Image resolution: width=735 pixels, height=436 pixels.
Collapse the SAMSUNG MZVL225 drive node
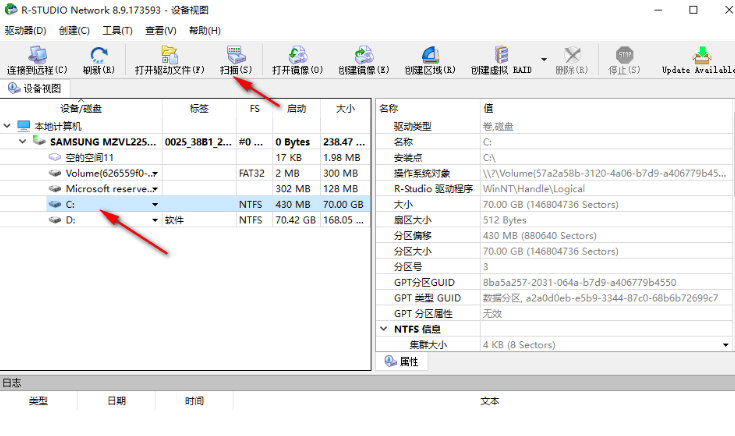point(22,141)
